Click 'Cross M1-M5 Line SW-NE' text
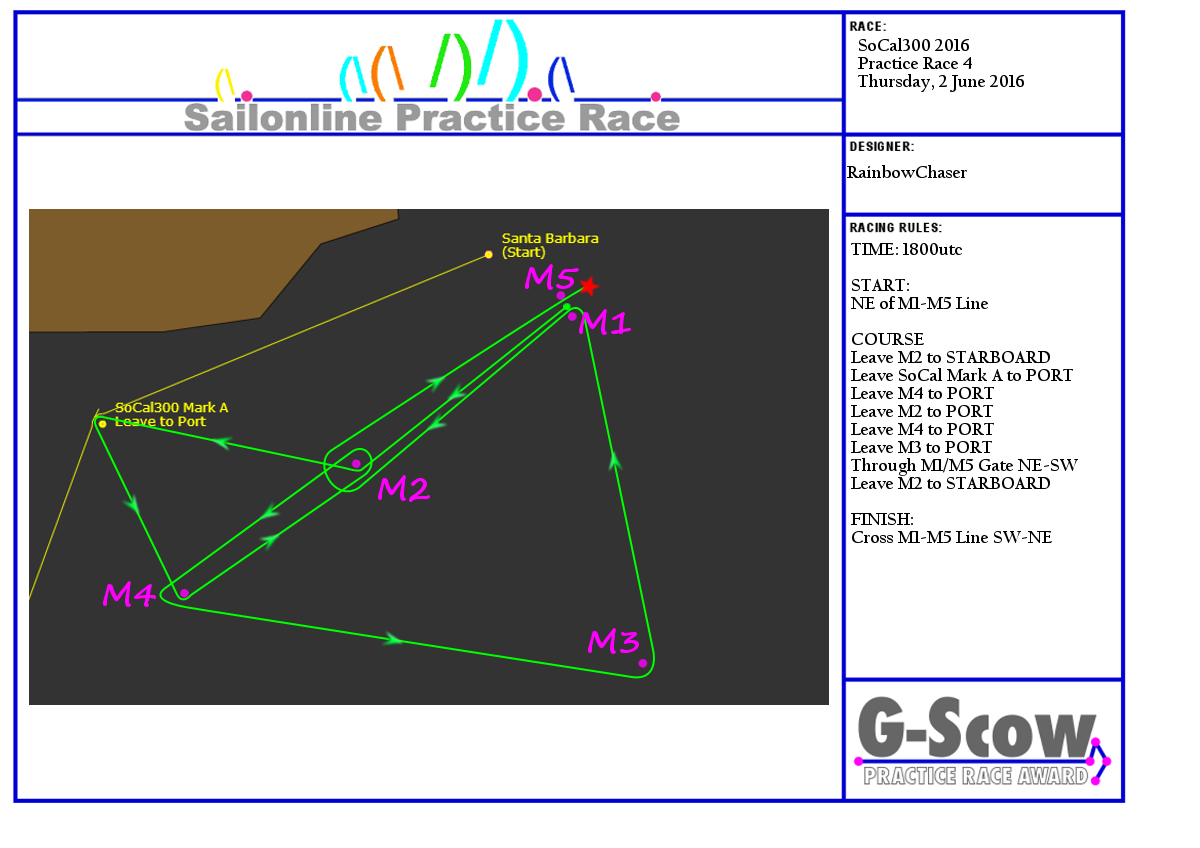Viewport: 1200px width, 848px height. point(951,537)
